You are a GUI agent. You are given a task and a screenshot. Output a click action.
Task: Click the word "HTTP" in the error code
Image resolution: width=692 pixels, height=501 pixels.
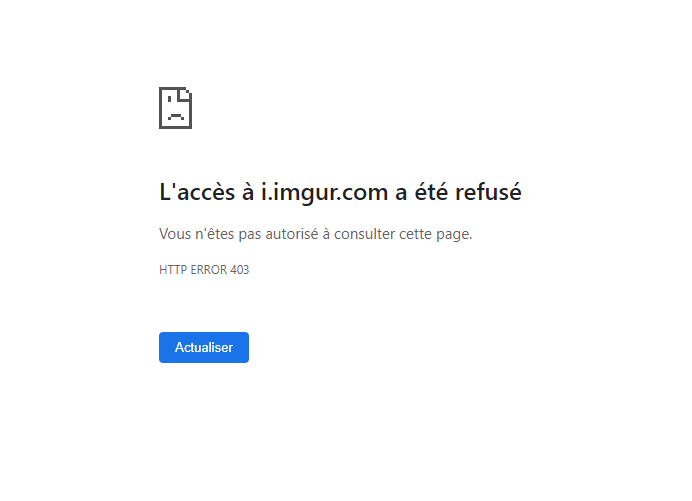click(x=172, y=270)
